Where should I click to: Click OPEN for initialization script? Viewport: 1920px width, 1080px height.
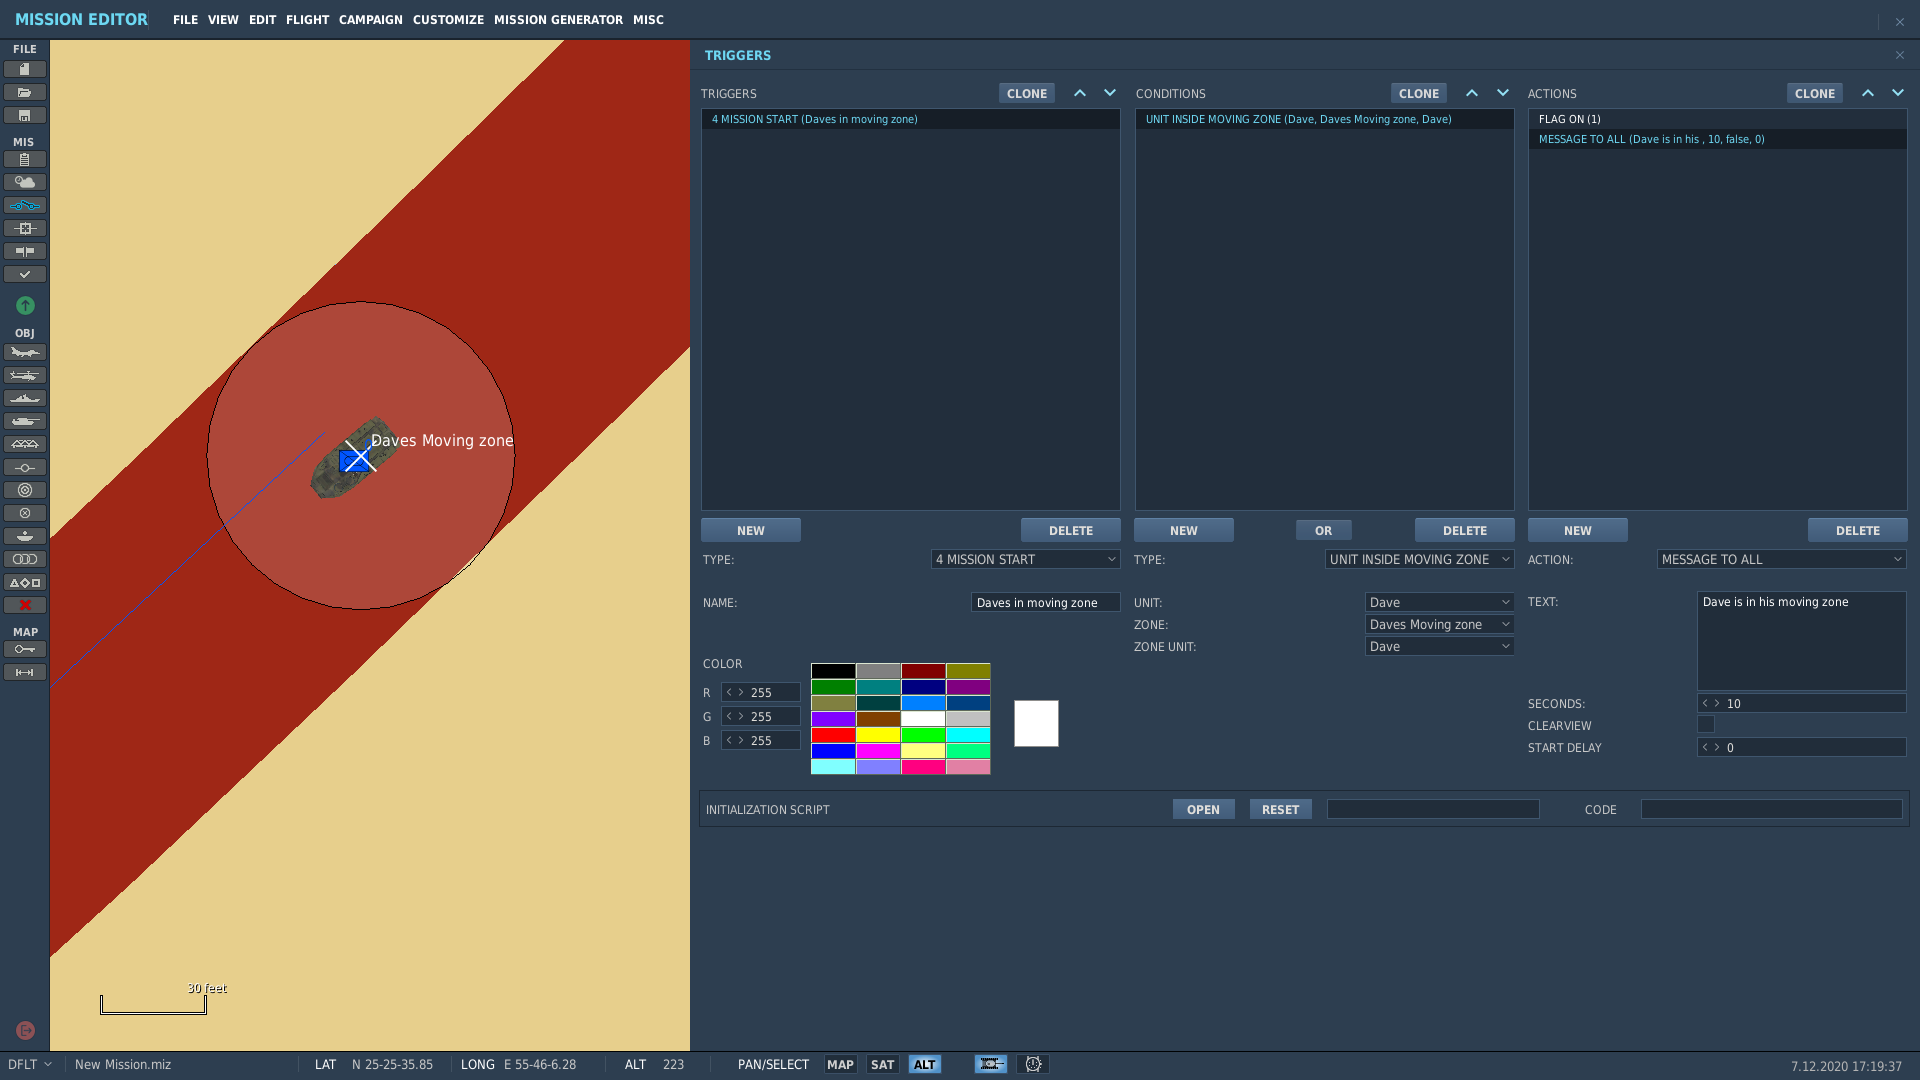coord(1203,809)
